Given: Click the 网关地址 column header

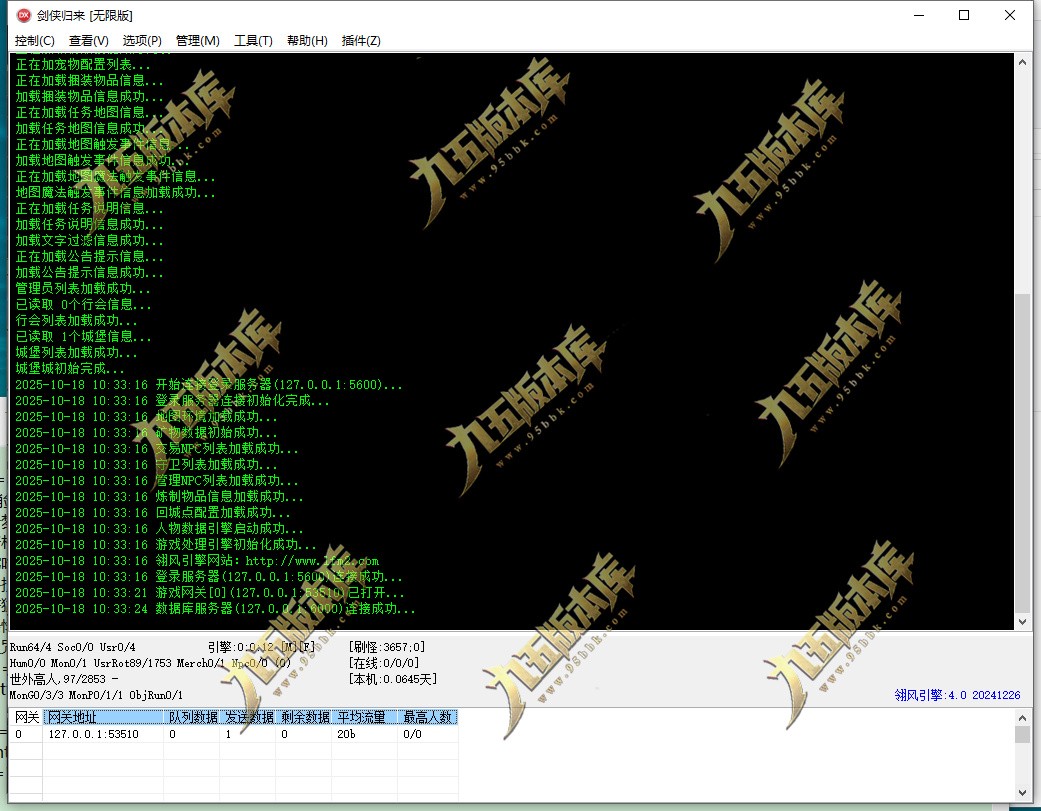Looking at the screenshot, I should pos(103,717).
